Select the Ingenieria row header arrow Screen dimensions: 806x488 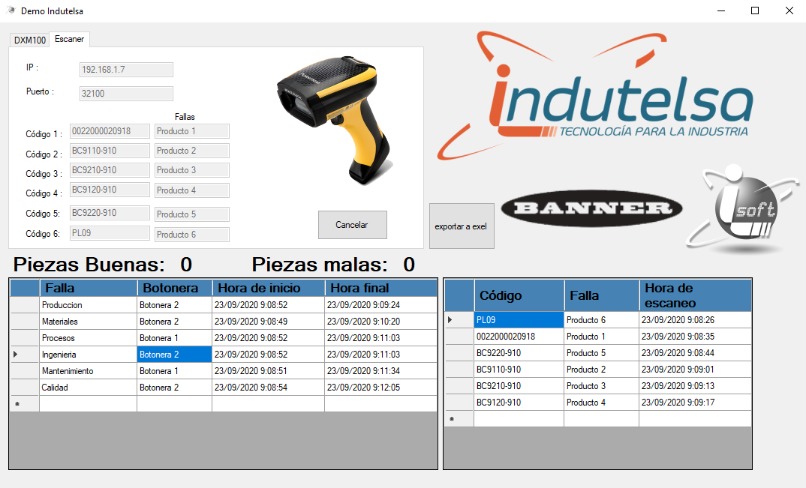(x=23, y=354)
